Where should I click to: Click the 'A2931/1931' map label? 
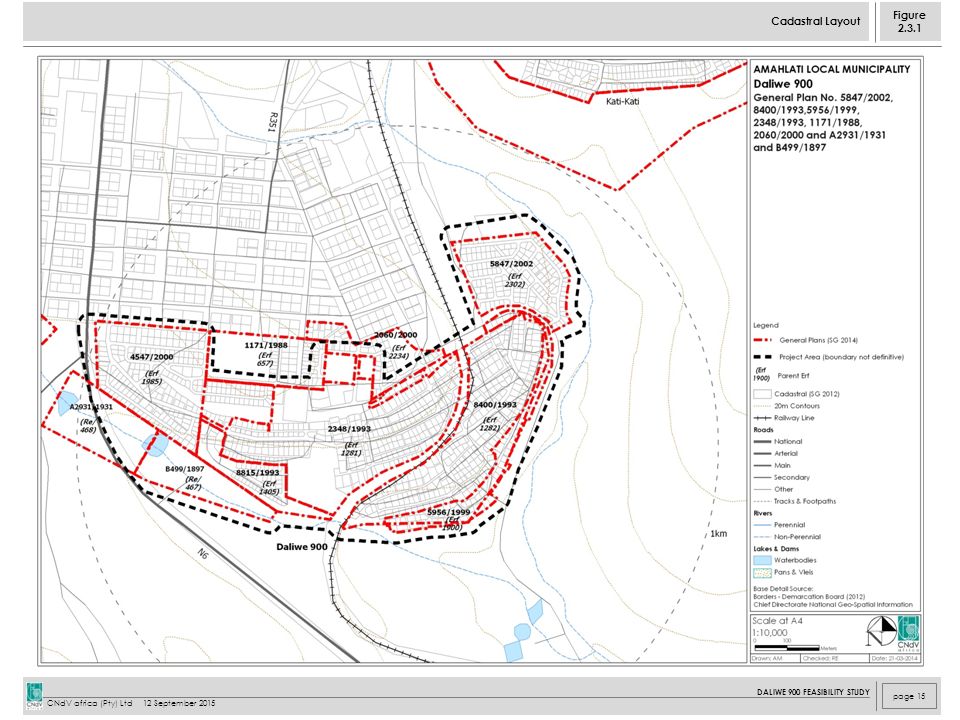pos(91,407)
